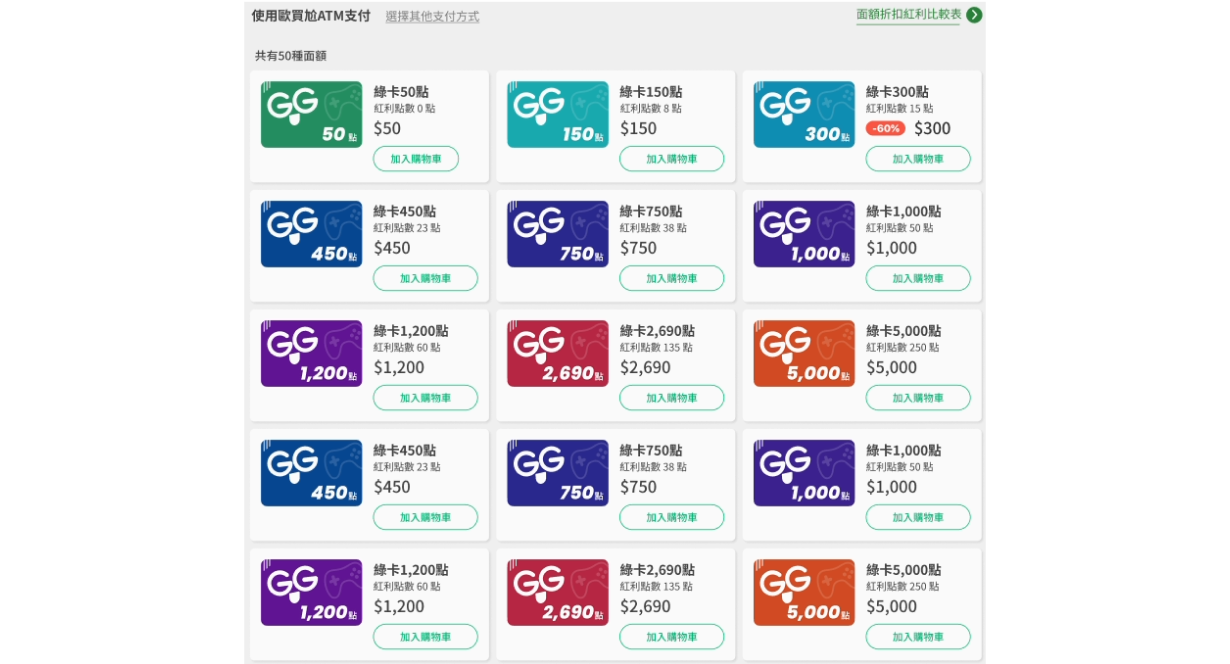Viewport: 1230px width, 664px height.
Task: Select the 綠卡300點 product title
Action: [897, 92]
